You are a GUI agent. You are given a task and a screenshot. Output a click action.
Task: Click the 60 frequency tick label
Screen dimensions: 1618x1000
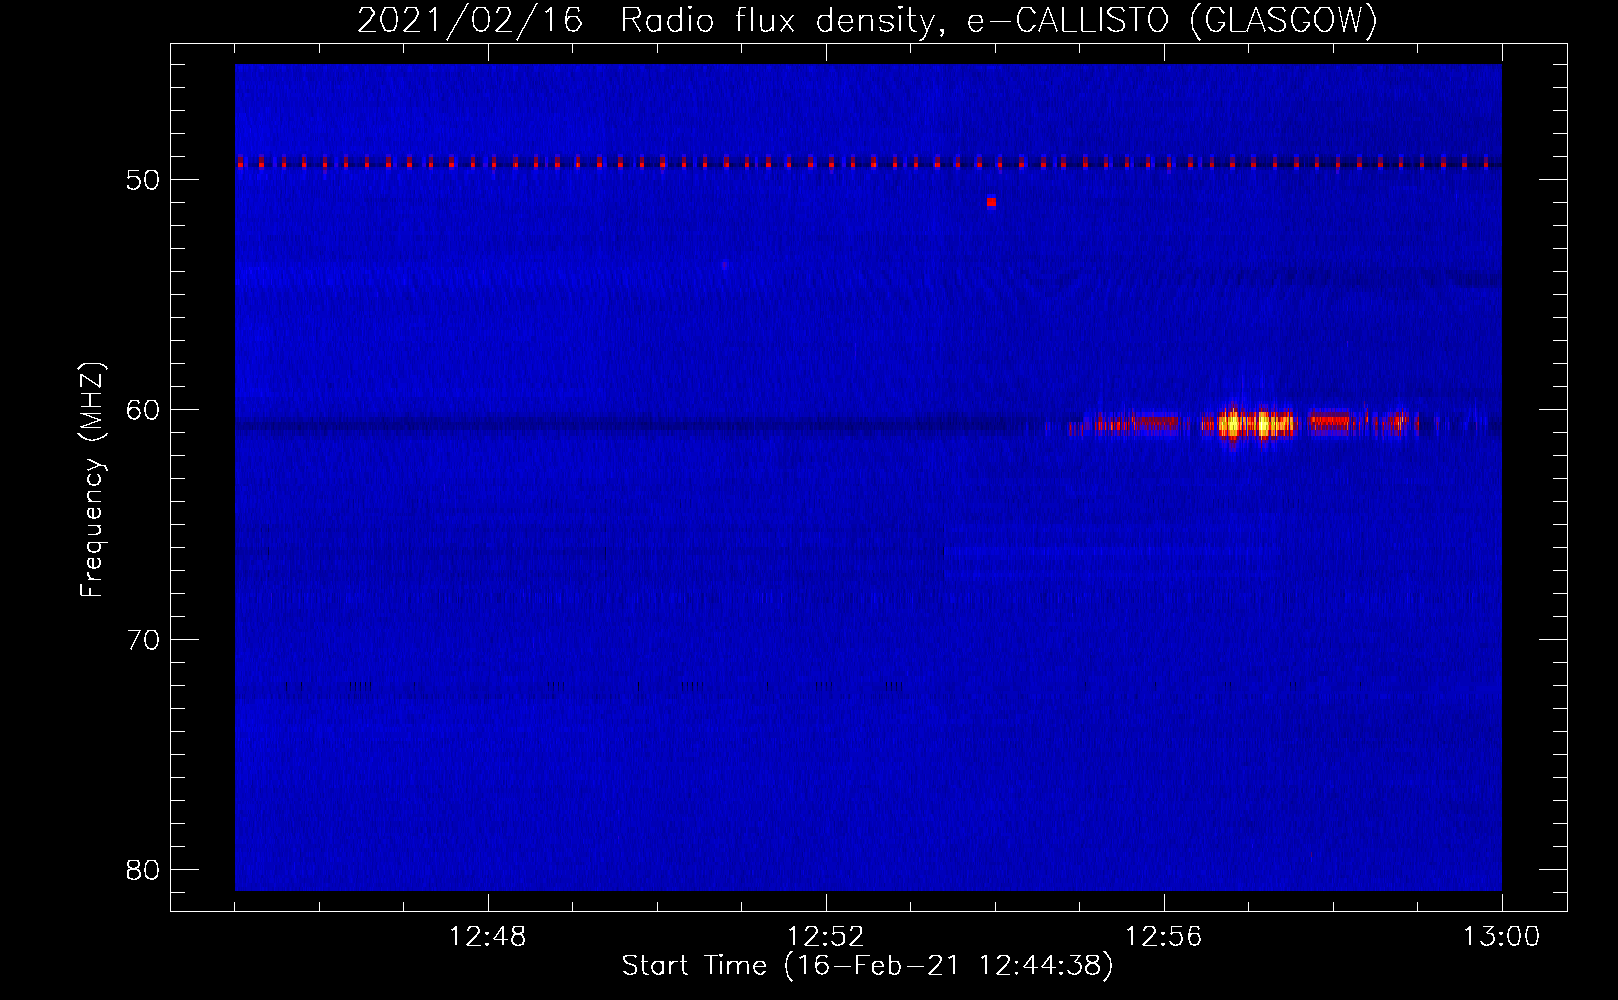(143, 410)
